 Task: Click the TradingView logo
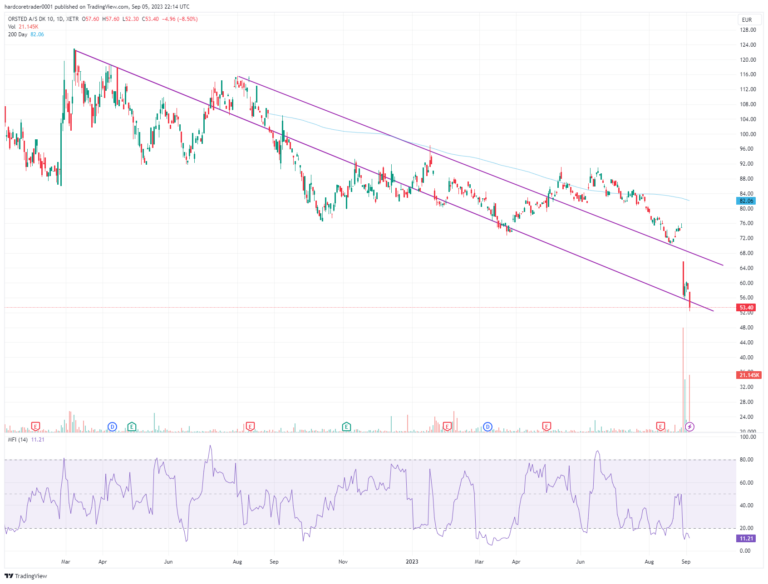point(22,575)
